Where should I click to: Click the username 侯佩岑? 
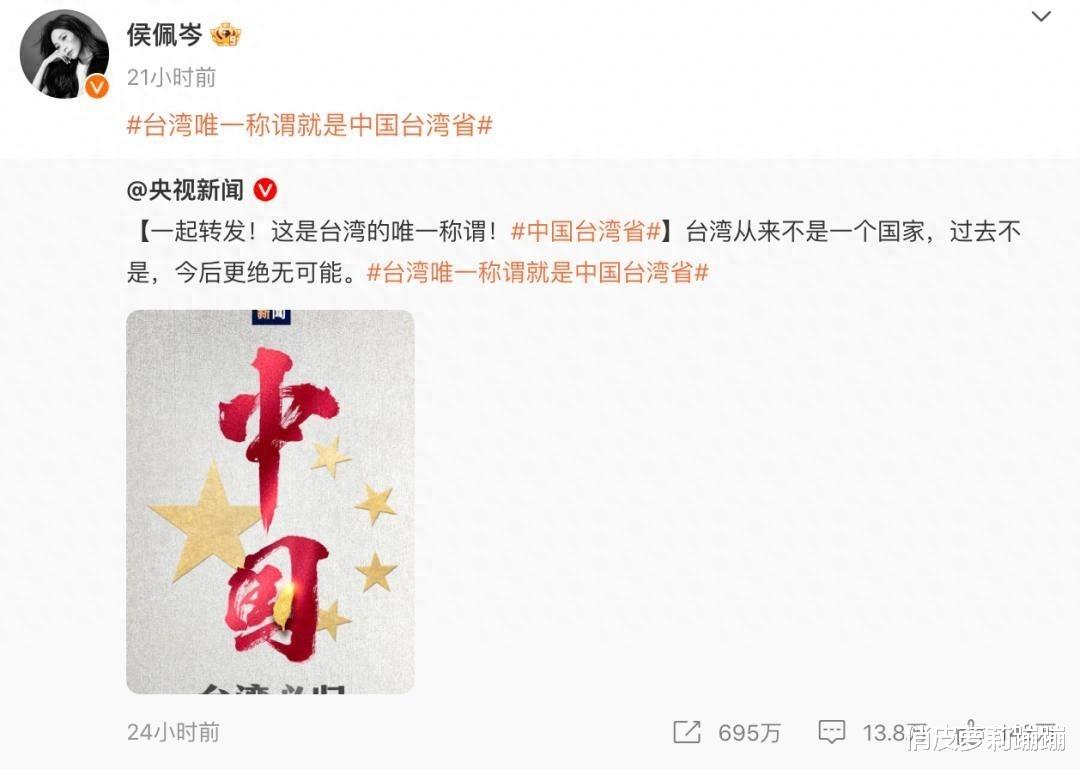[164, 34]
